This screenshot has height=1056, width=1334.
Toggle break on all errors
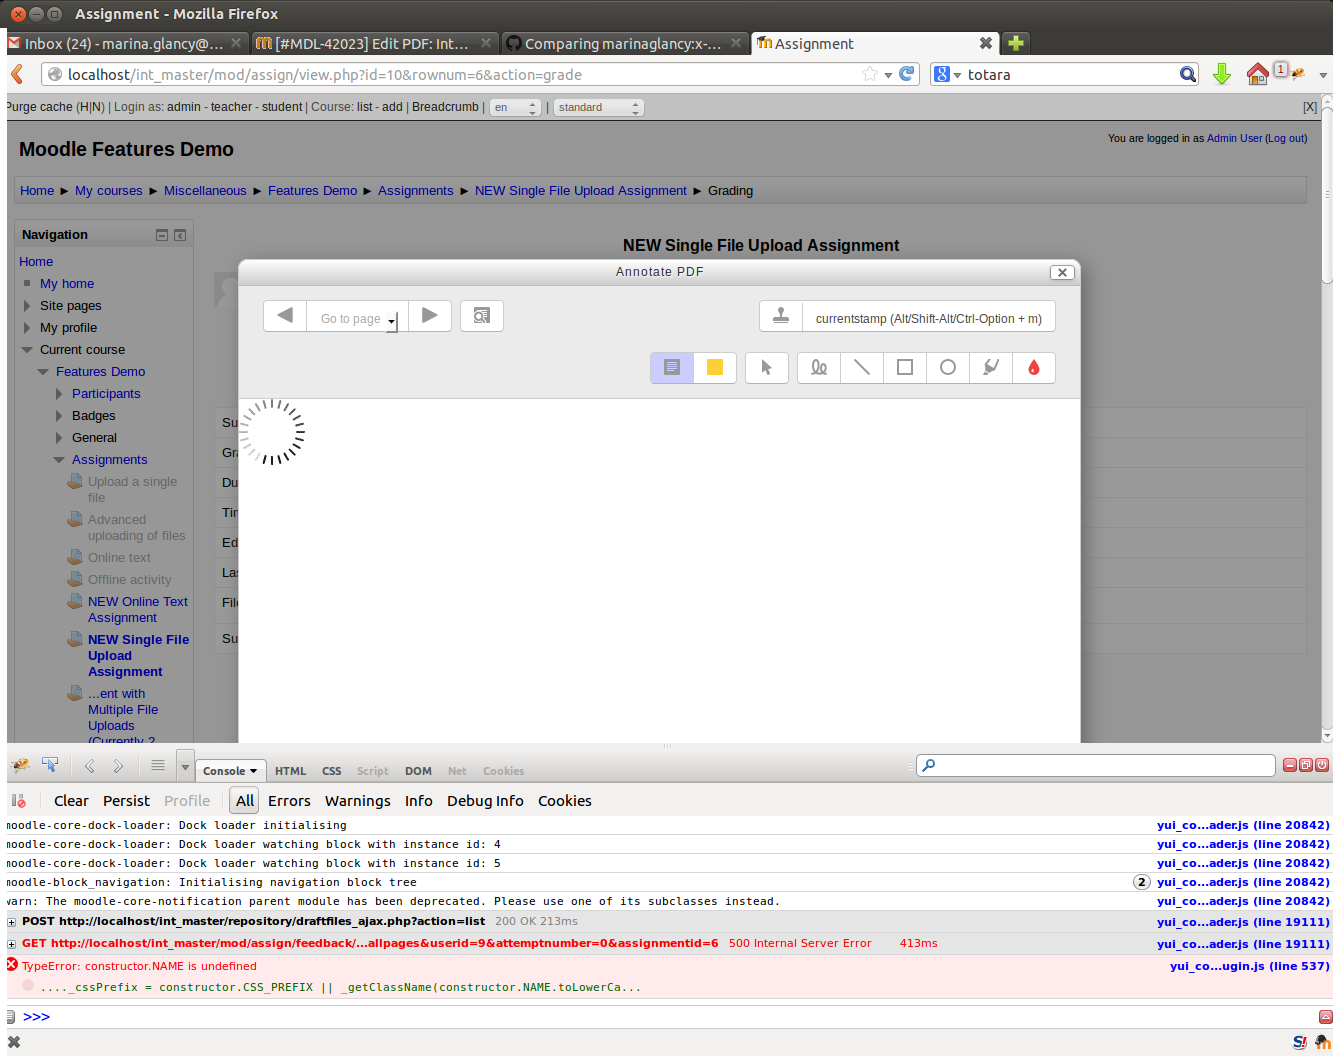[x=18, y=801]
